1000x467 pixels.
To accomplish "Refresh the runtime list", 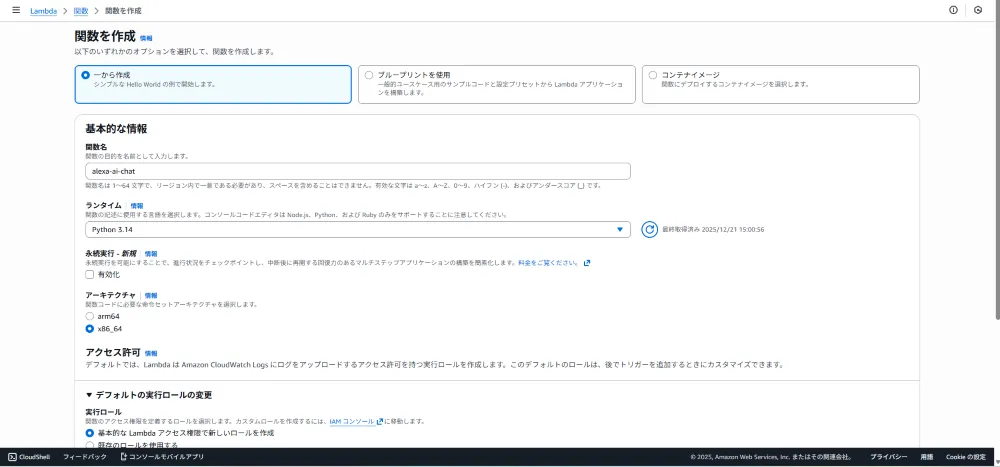I will (x=649, y=230).
